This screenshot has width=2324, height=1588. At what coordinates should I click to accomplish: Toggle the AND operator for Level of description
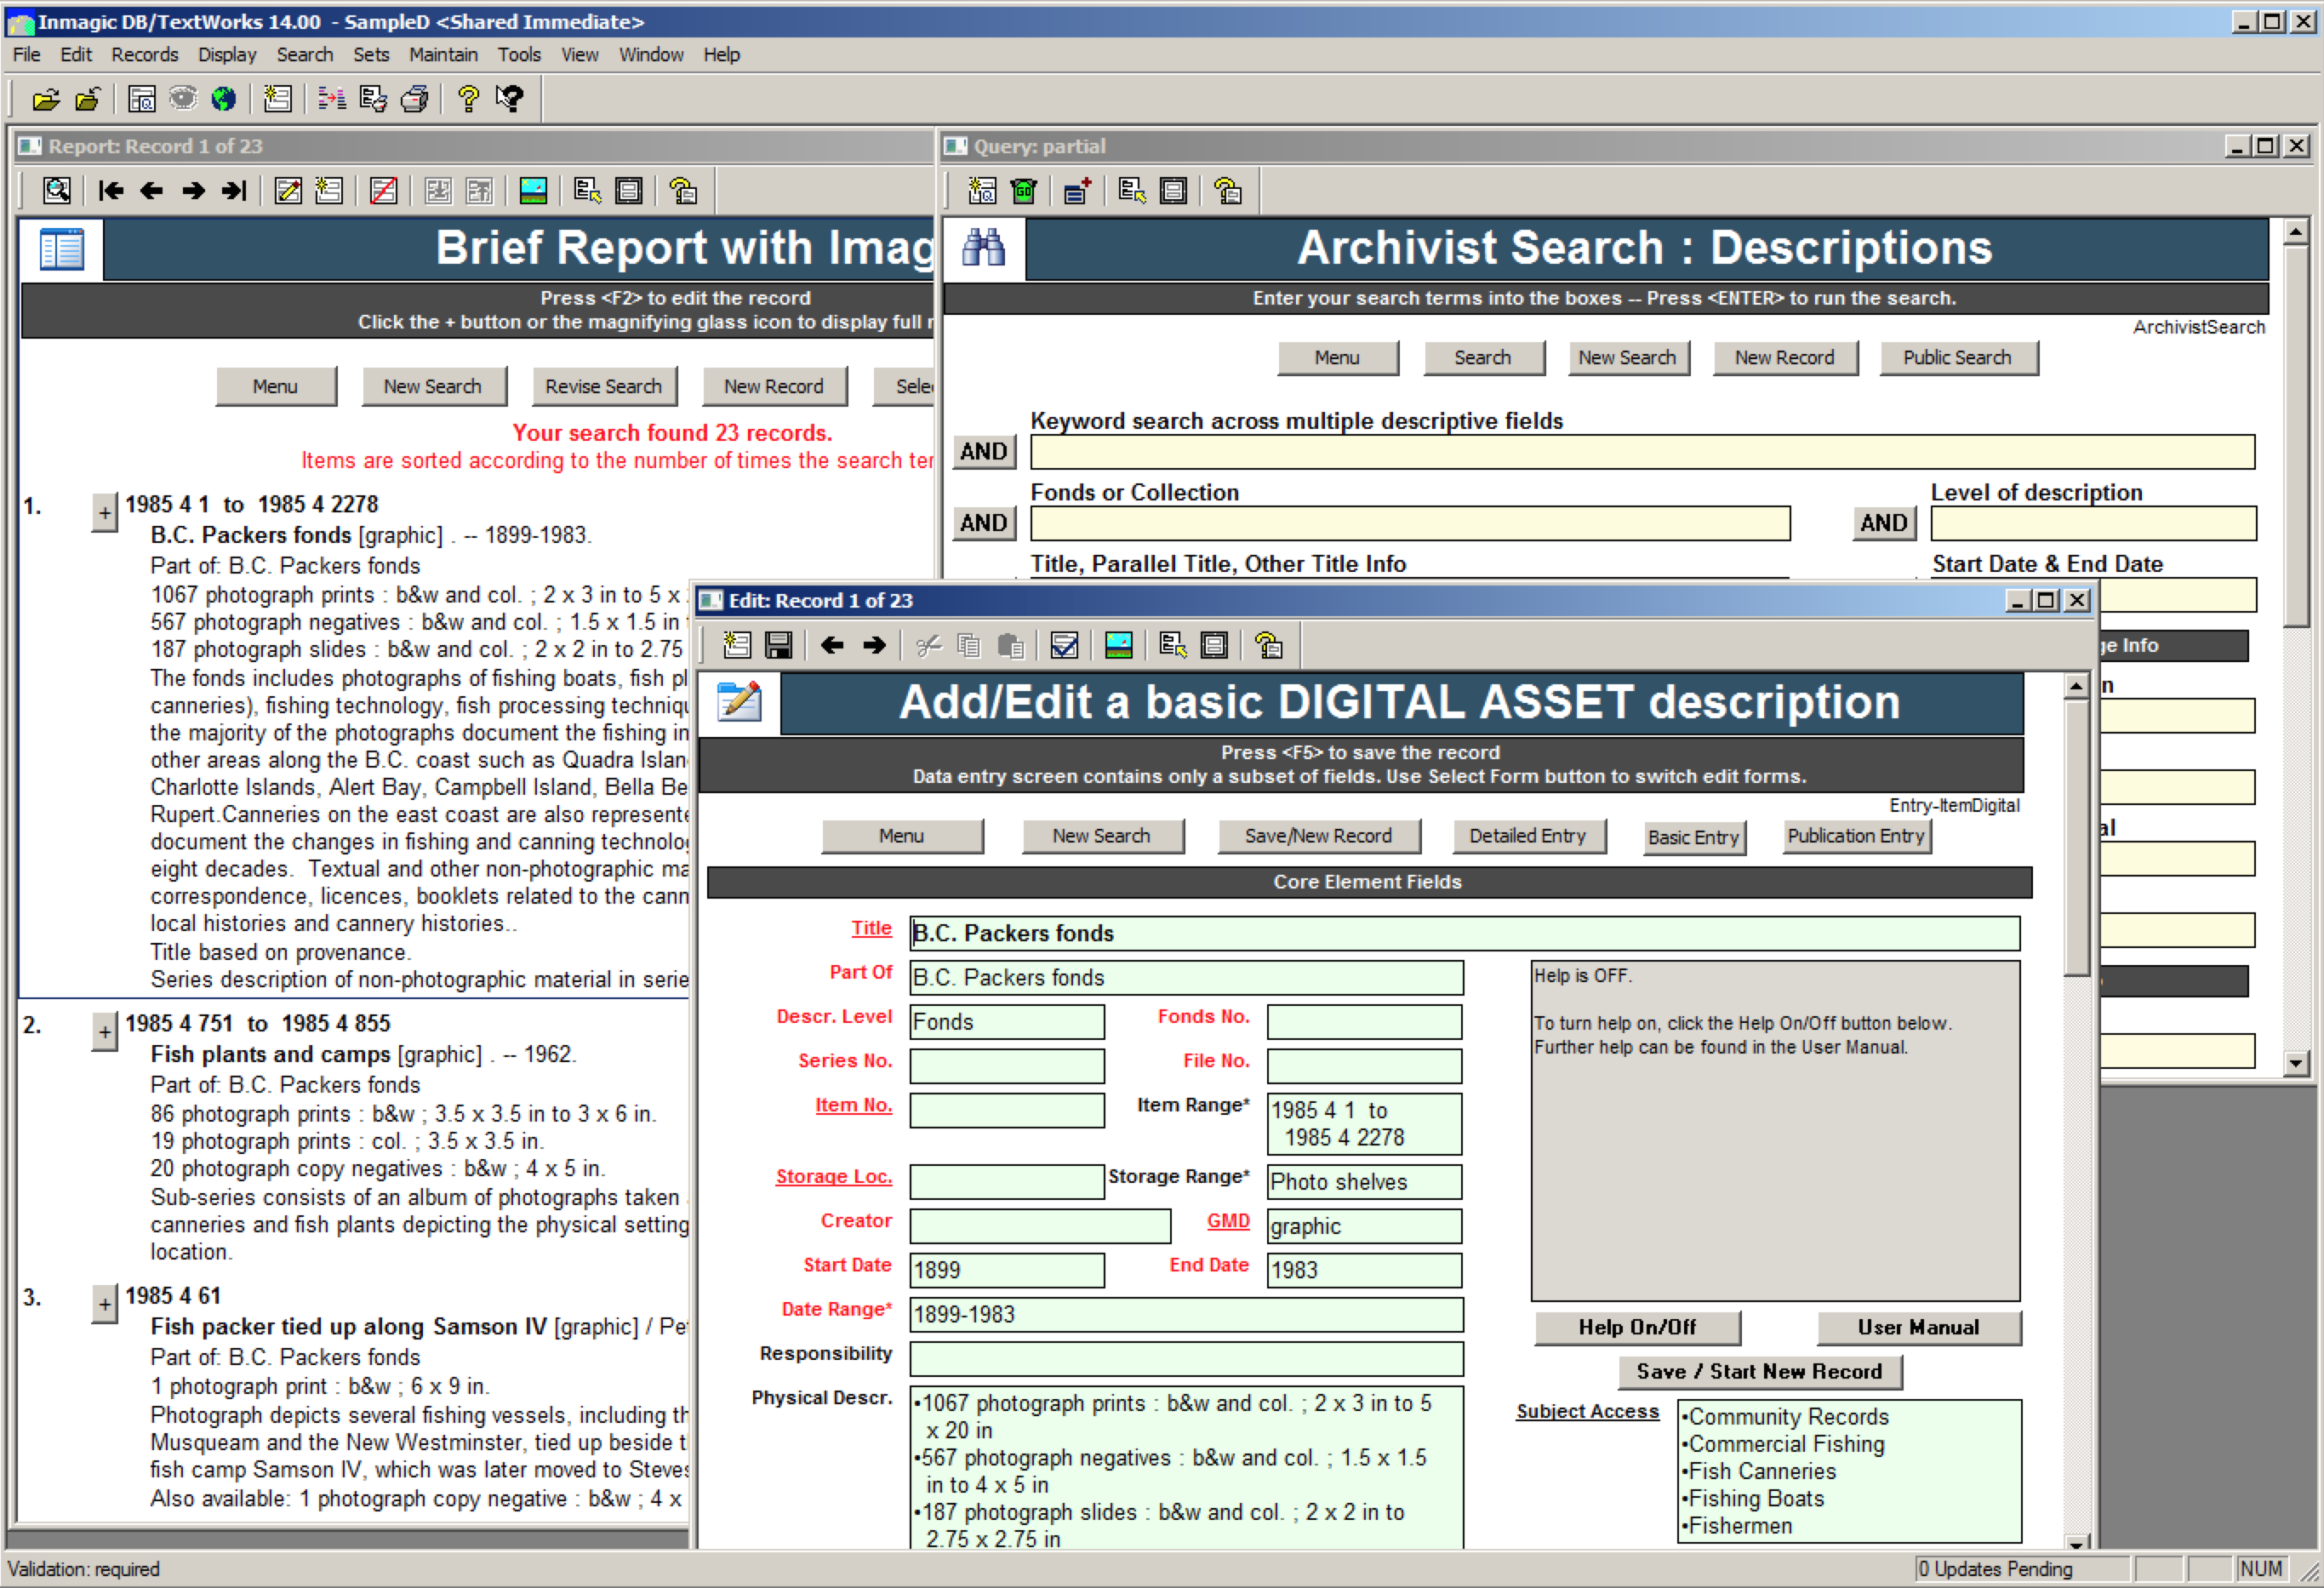click(1883, 523)
